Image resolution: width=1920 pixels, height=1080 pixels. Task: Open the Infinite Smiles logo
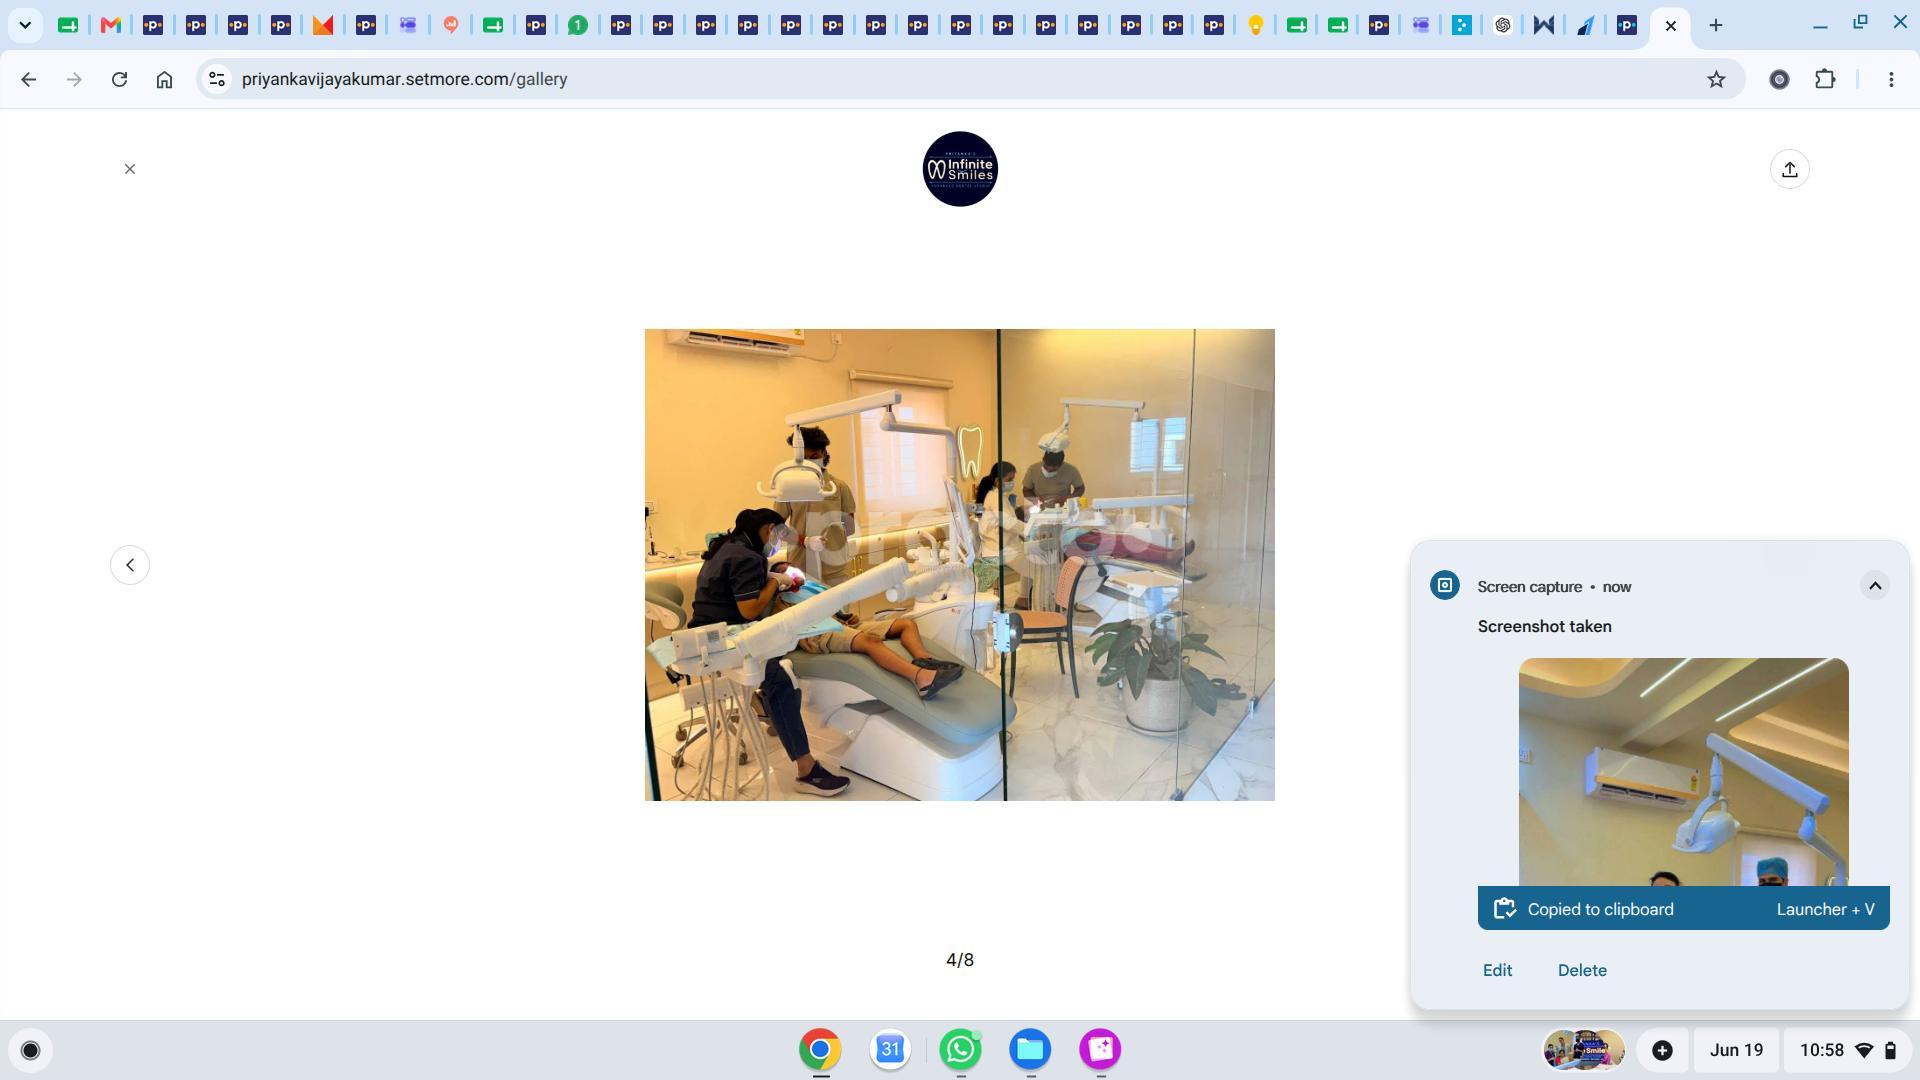(x=960, y=169)
